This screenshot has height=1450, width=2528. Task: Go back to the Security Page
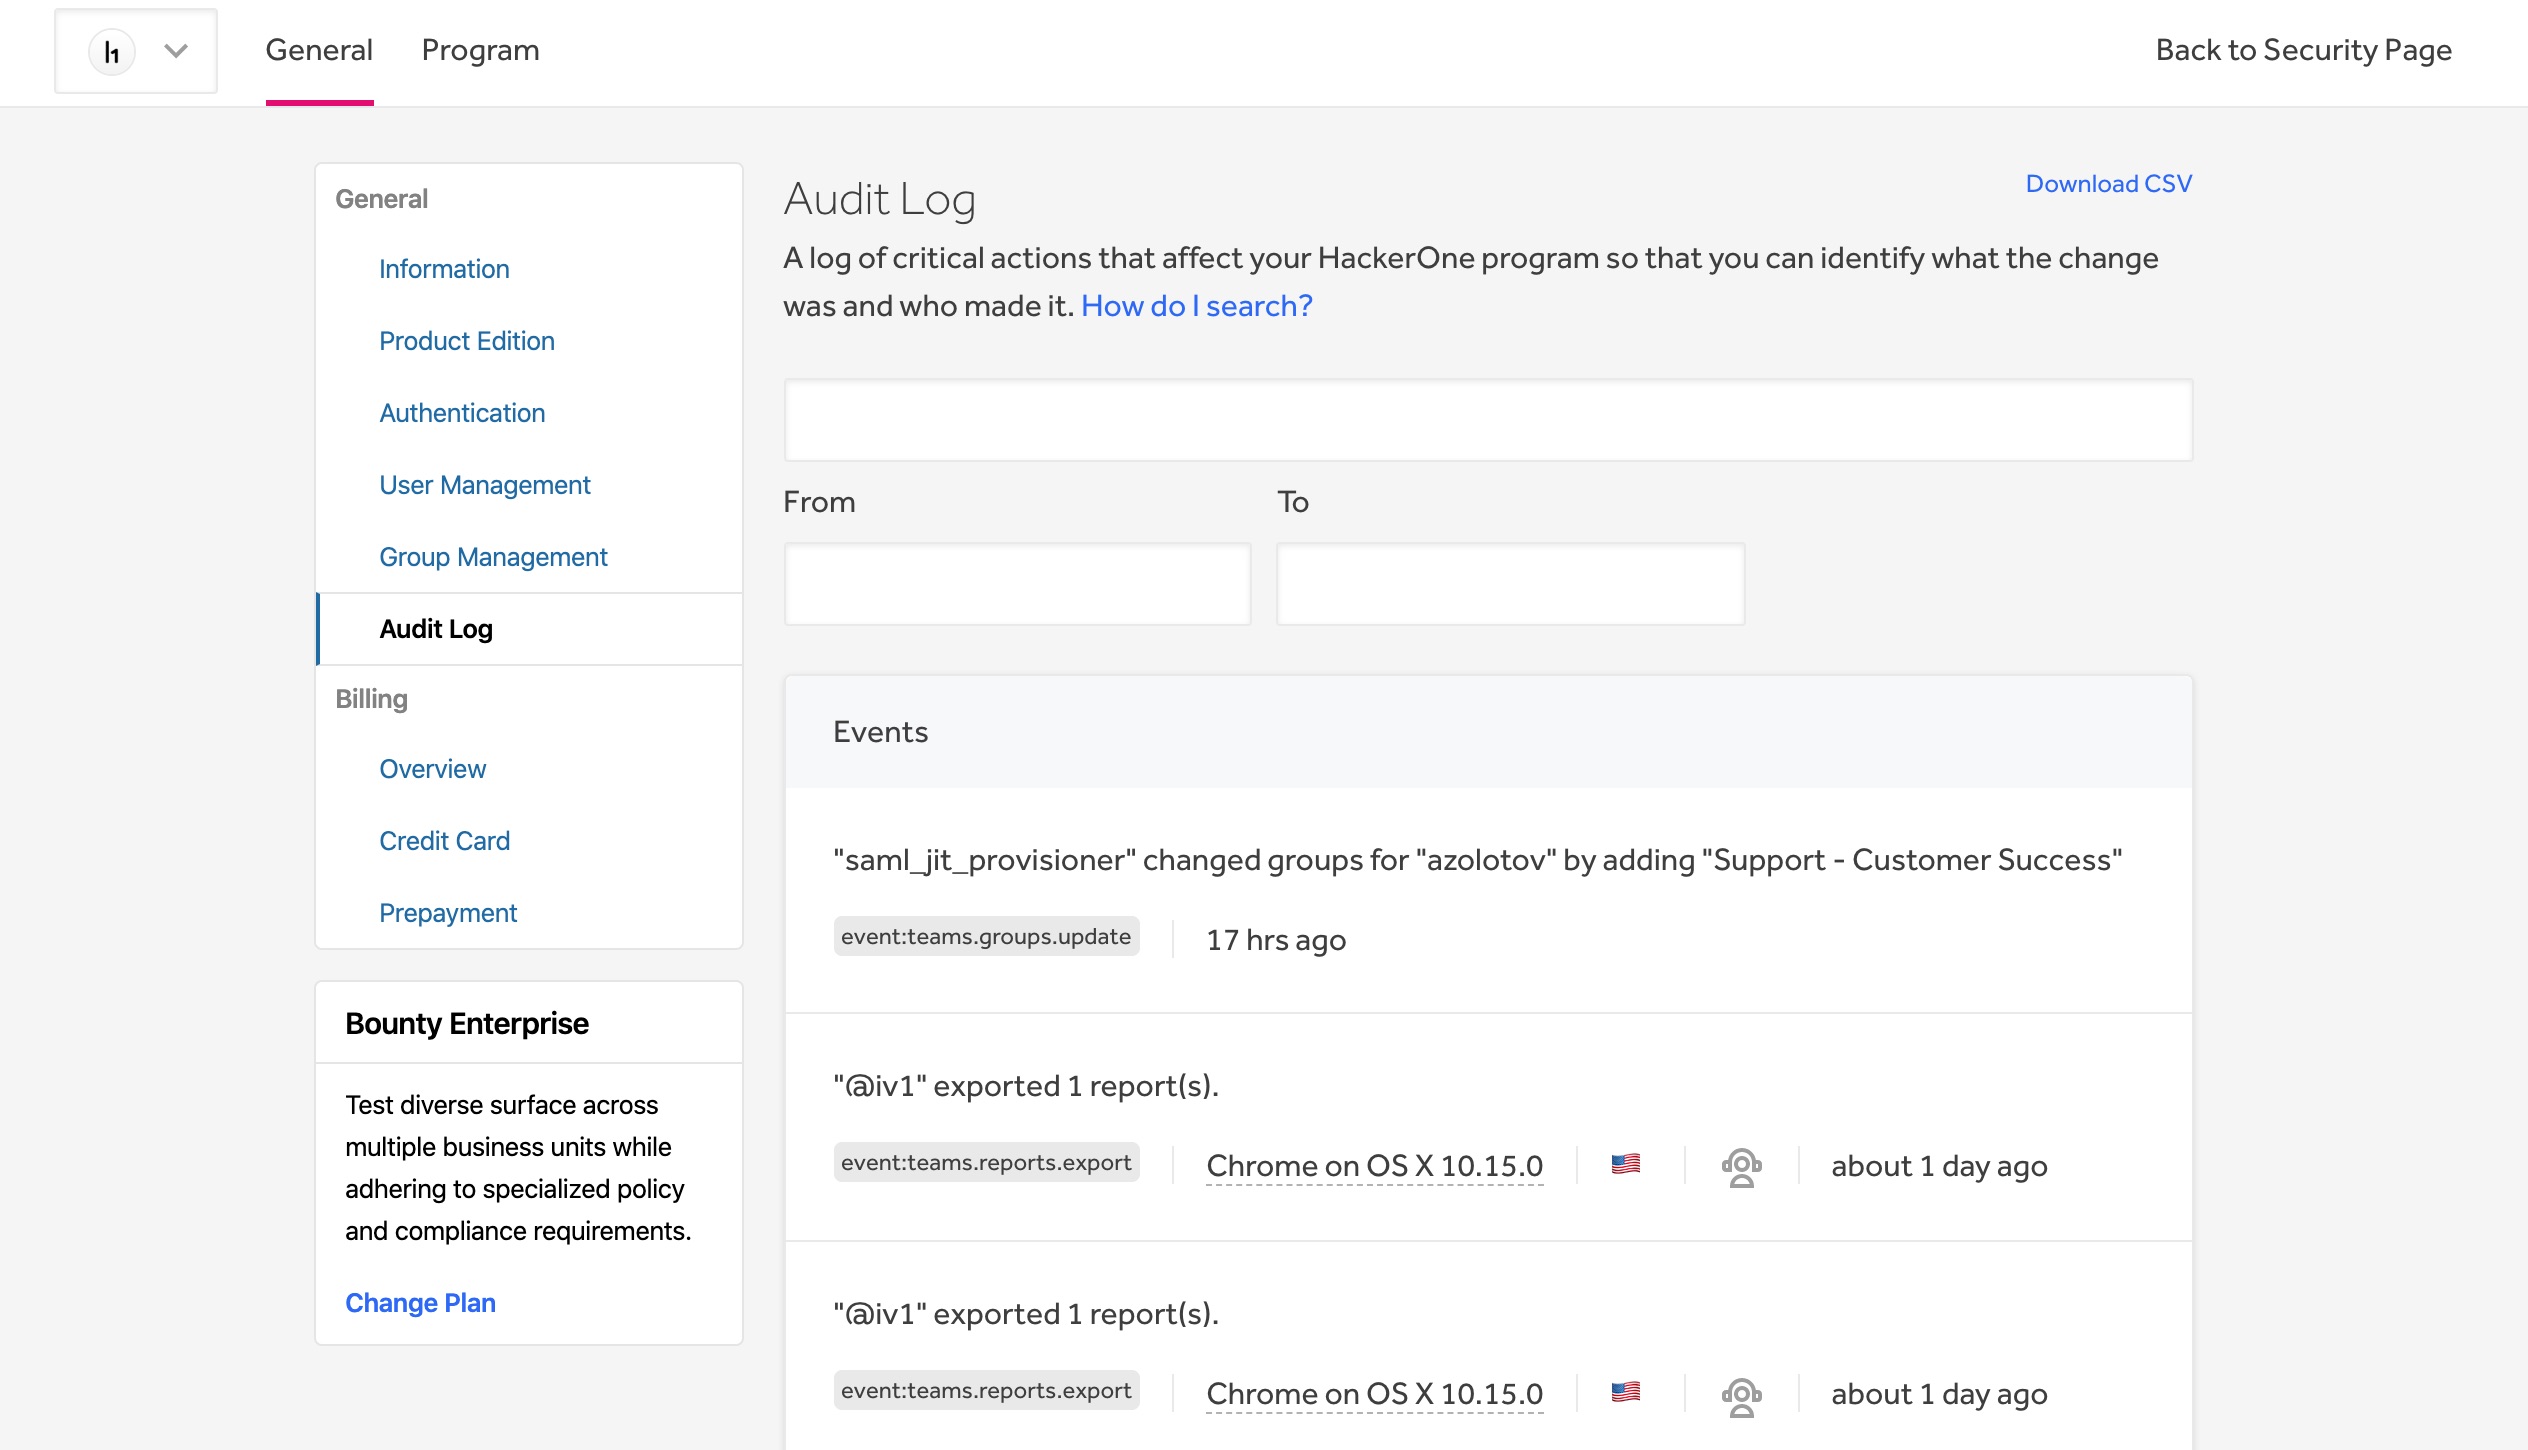point(2303,50)
